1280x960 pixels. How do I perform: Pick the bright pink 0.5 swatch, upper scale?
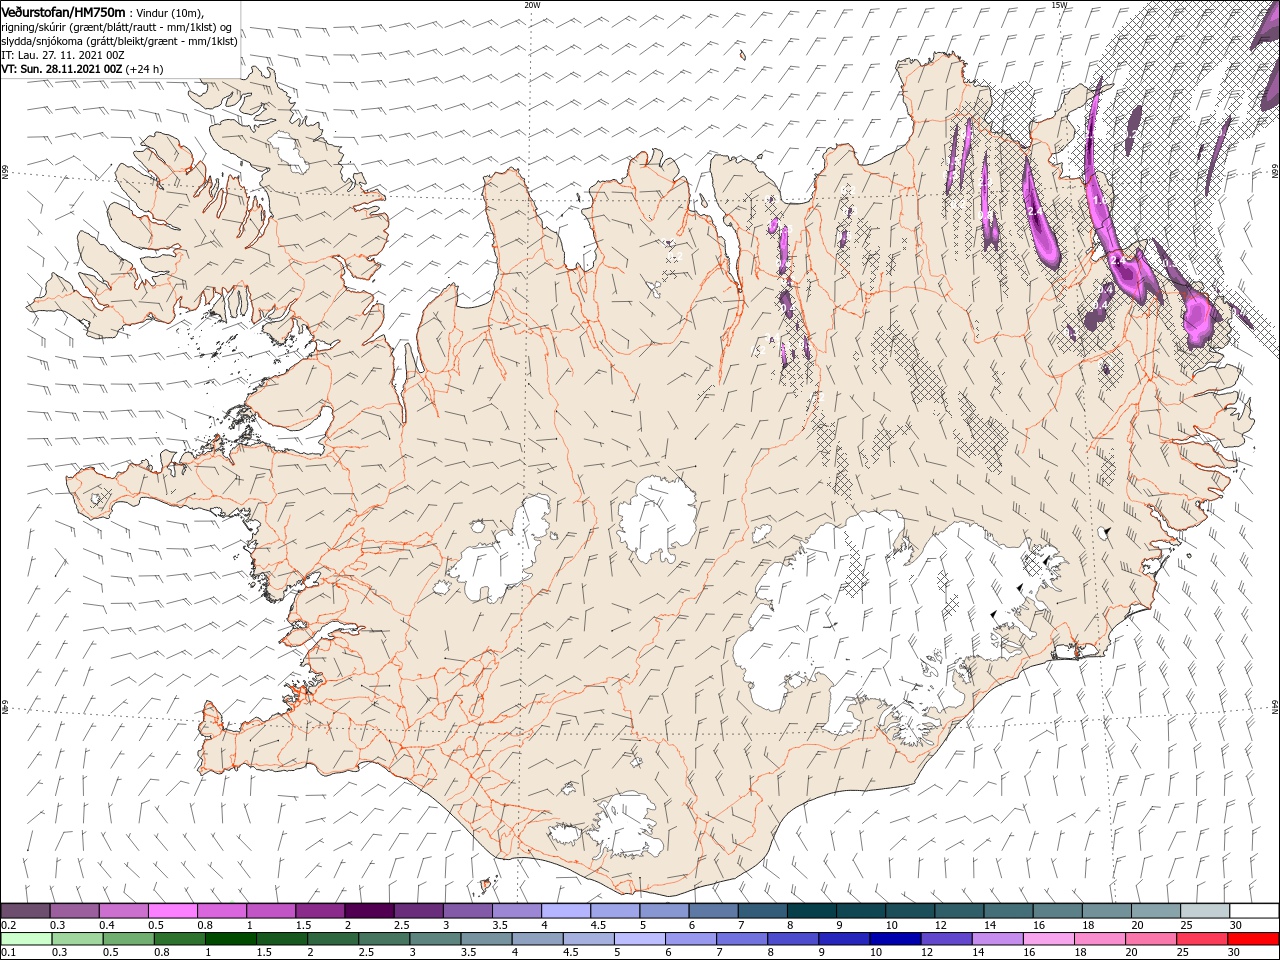click(172, 910)
